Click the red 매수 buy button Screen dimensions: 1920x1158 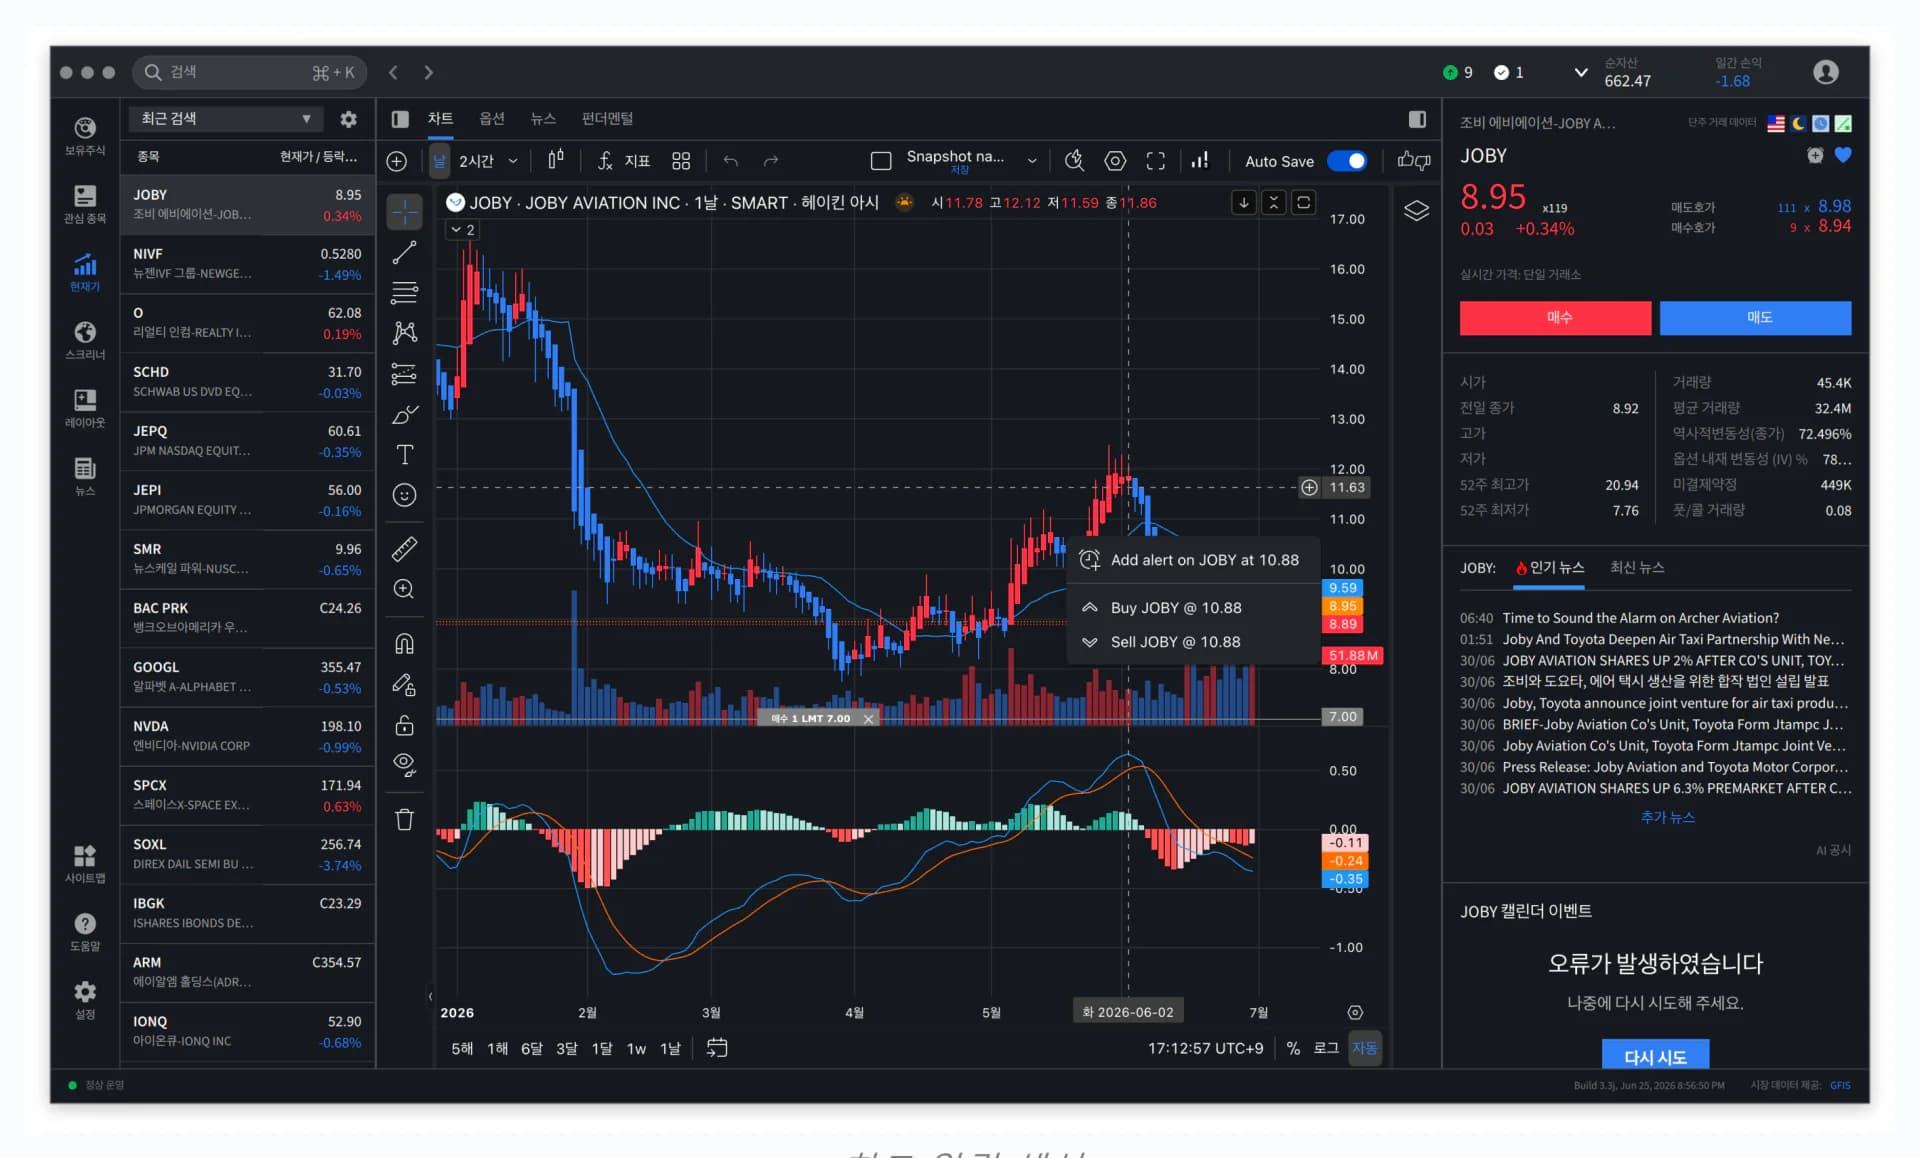1556,318
